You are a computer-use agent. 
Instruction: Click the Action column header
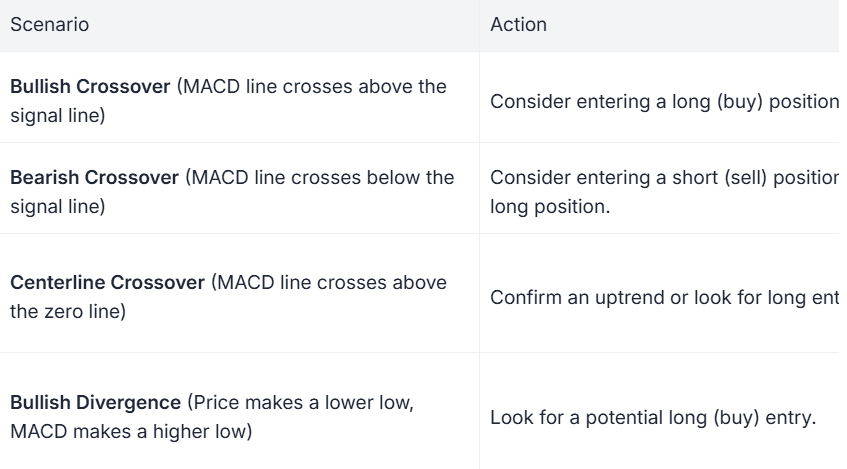tap(519, 26)
